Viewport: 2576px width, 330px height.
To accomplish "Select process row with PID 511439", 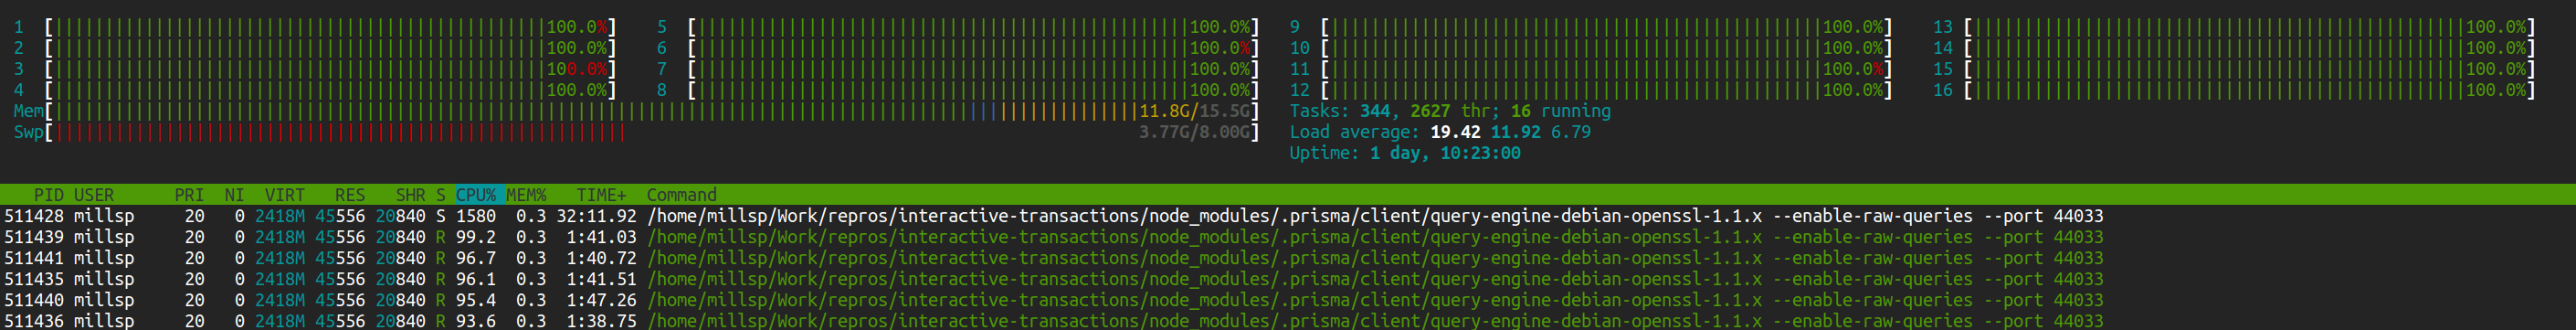I will [x=1288, y=237].
